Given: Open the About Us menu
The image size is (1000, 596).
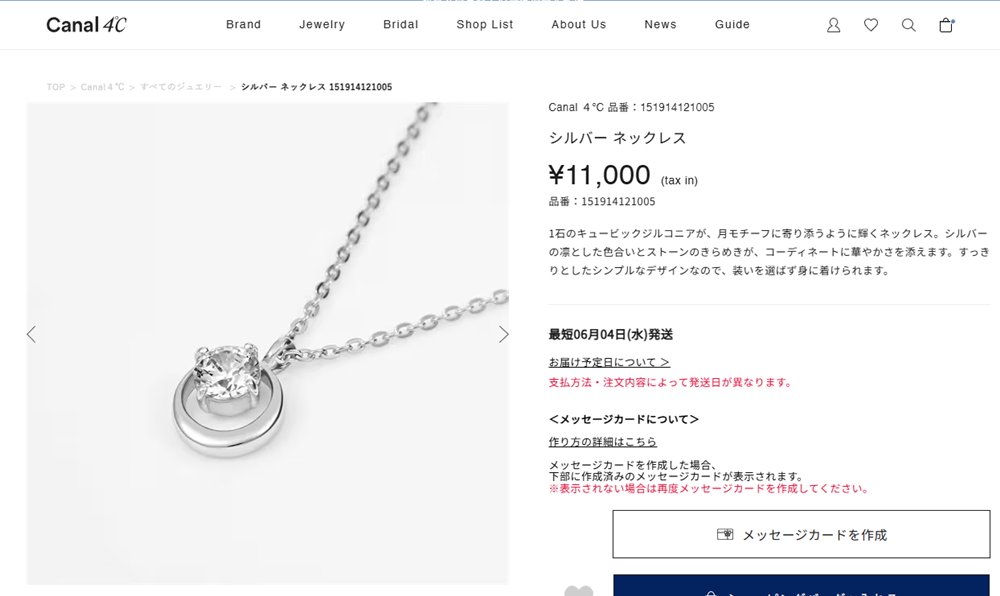Looking at the screenshot, I should click(x=578, y=24).
